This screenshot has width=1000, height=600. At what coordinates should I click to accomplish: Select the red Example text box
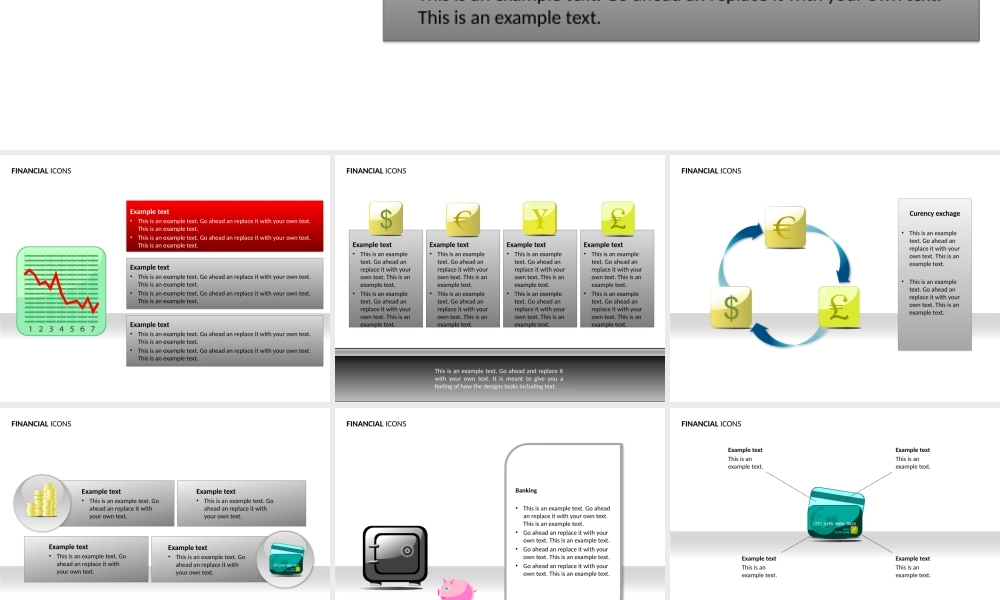point(225,226)
